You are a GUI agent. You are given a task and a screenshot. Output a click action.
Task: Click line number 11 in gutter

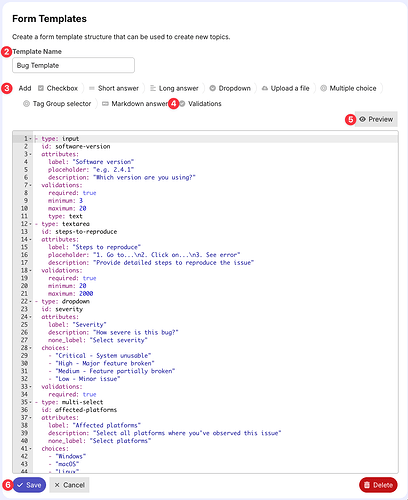point(24,216)
